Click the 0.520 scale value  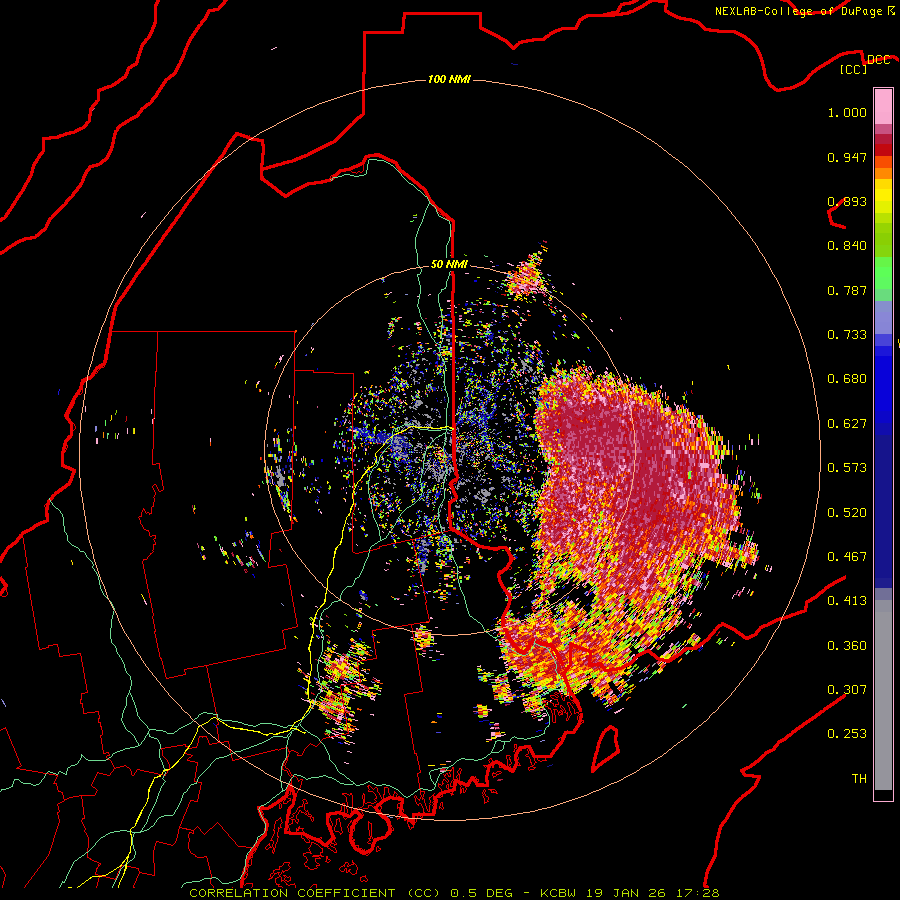(847, 512)
